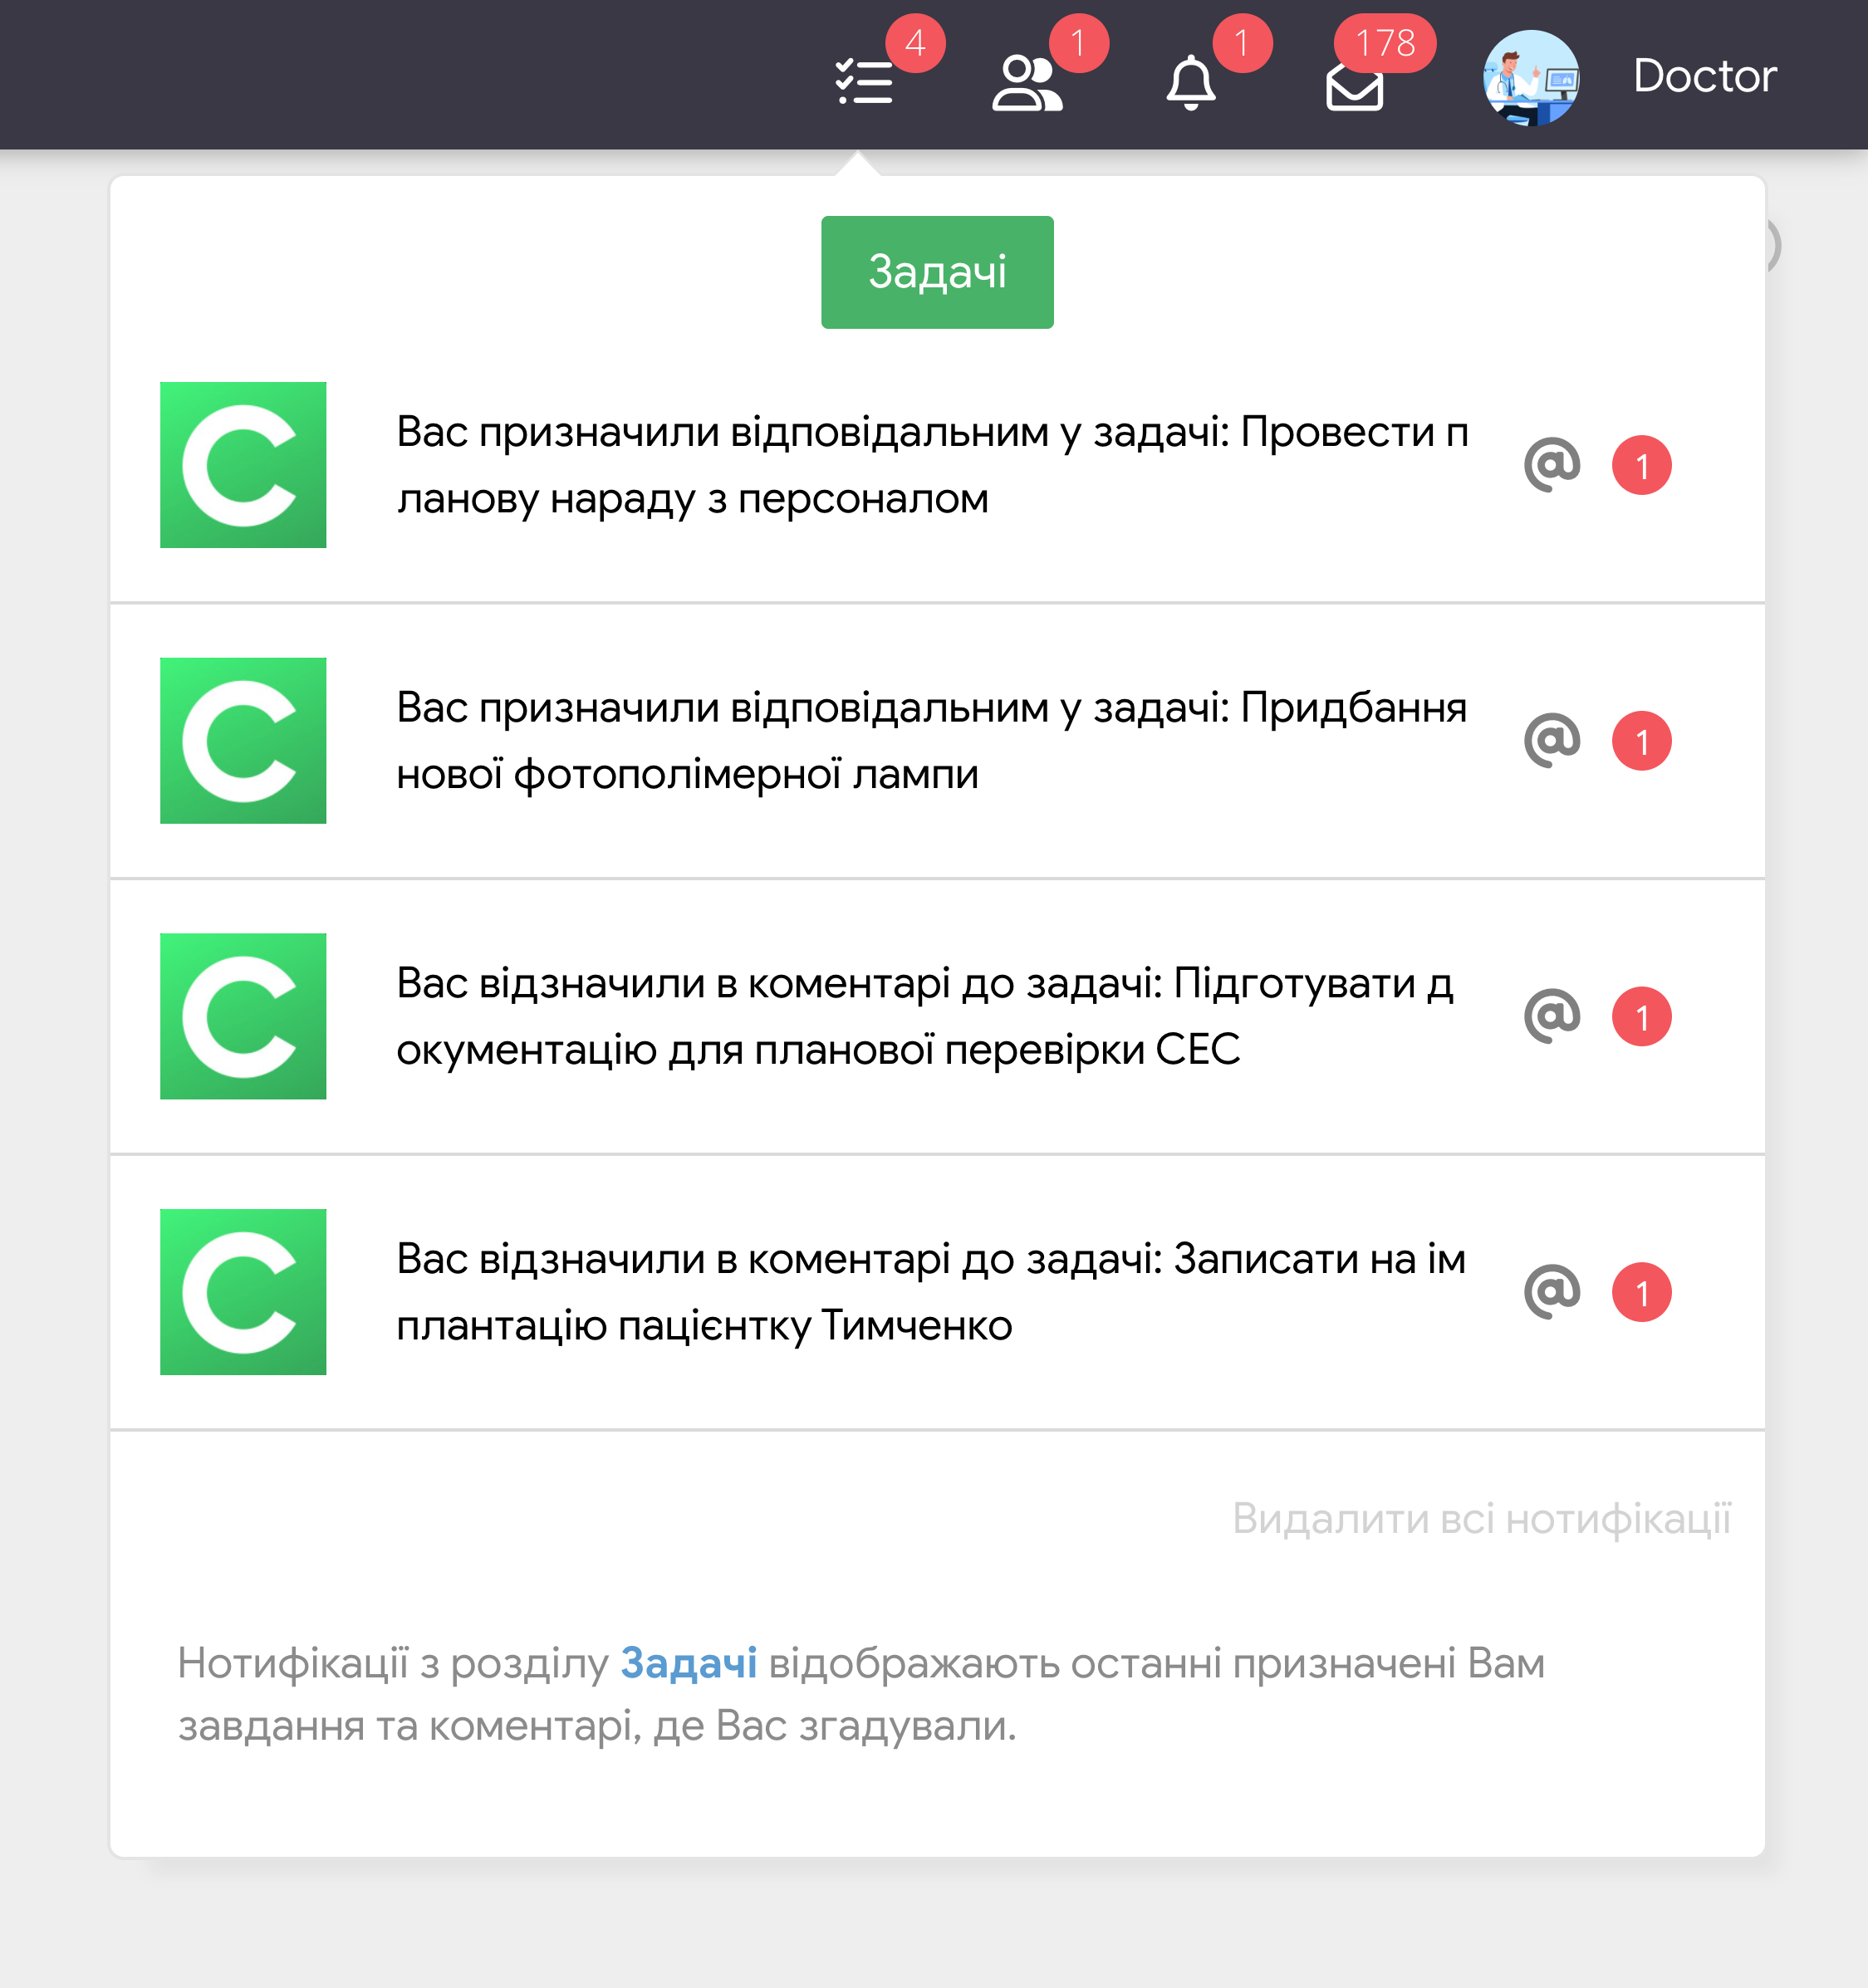1868x1988 pixels.
Task: Click the doctor profile avatar
Action: 1530,78
